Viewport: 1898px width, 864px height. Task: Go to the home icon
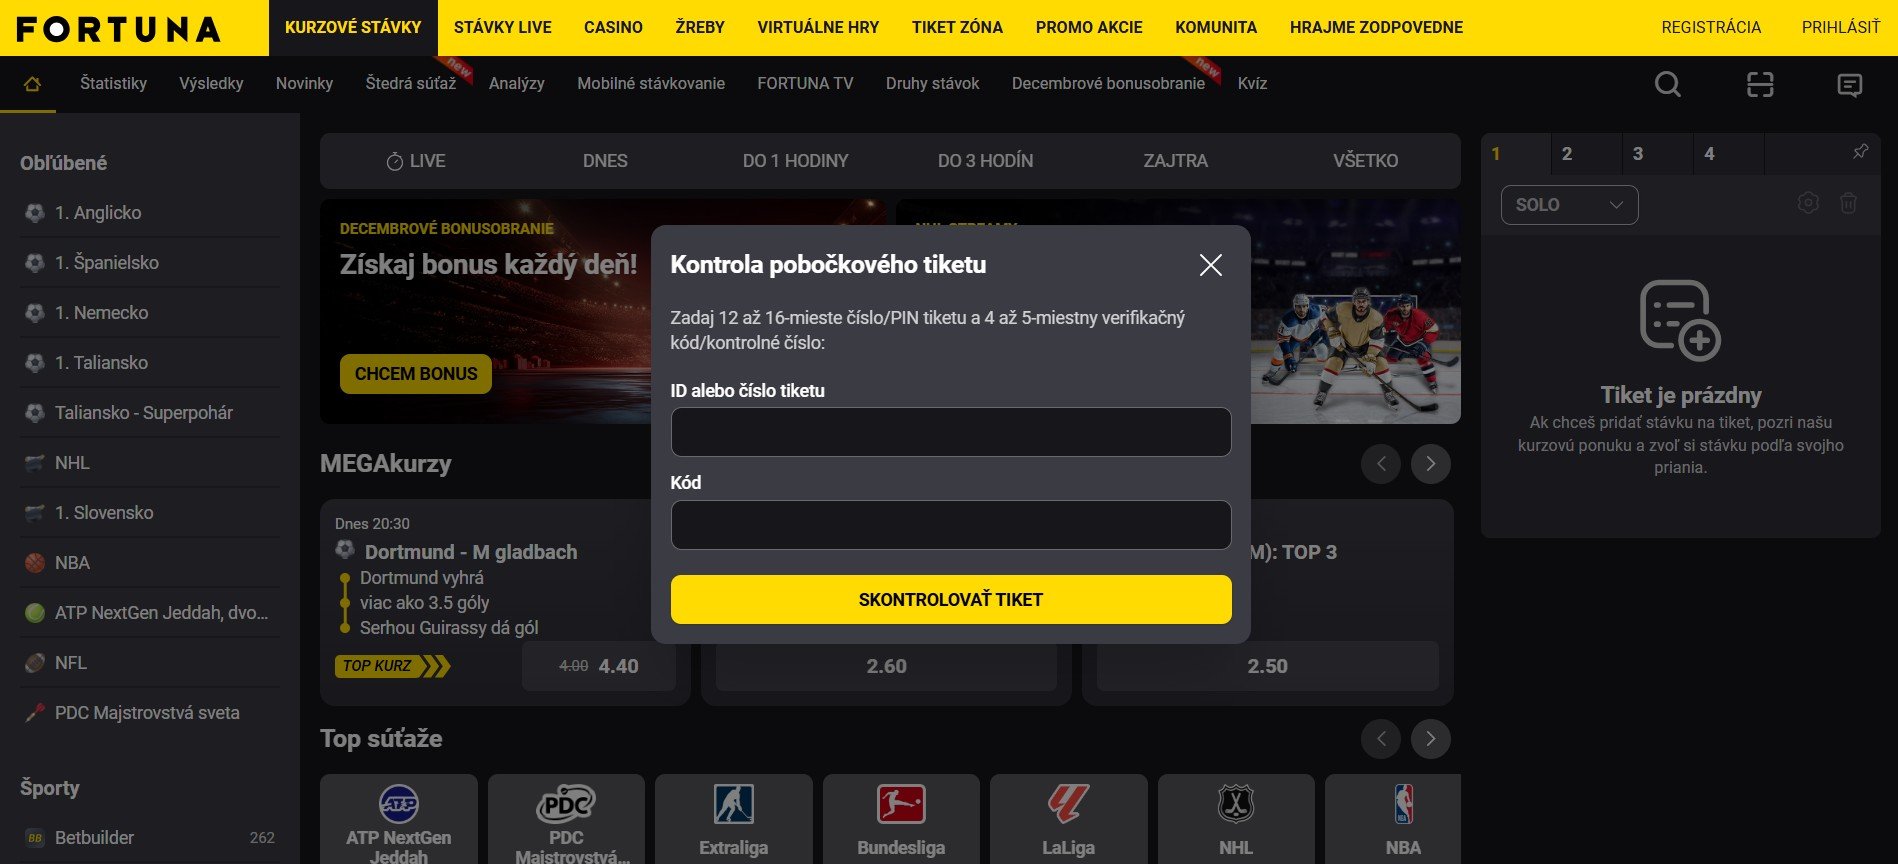point(32,84)
